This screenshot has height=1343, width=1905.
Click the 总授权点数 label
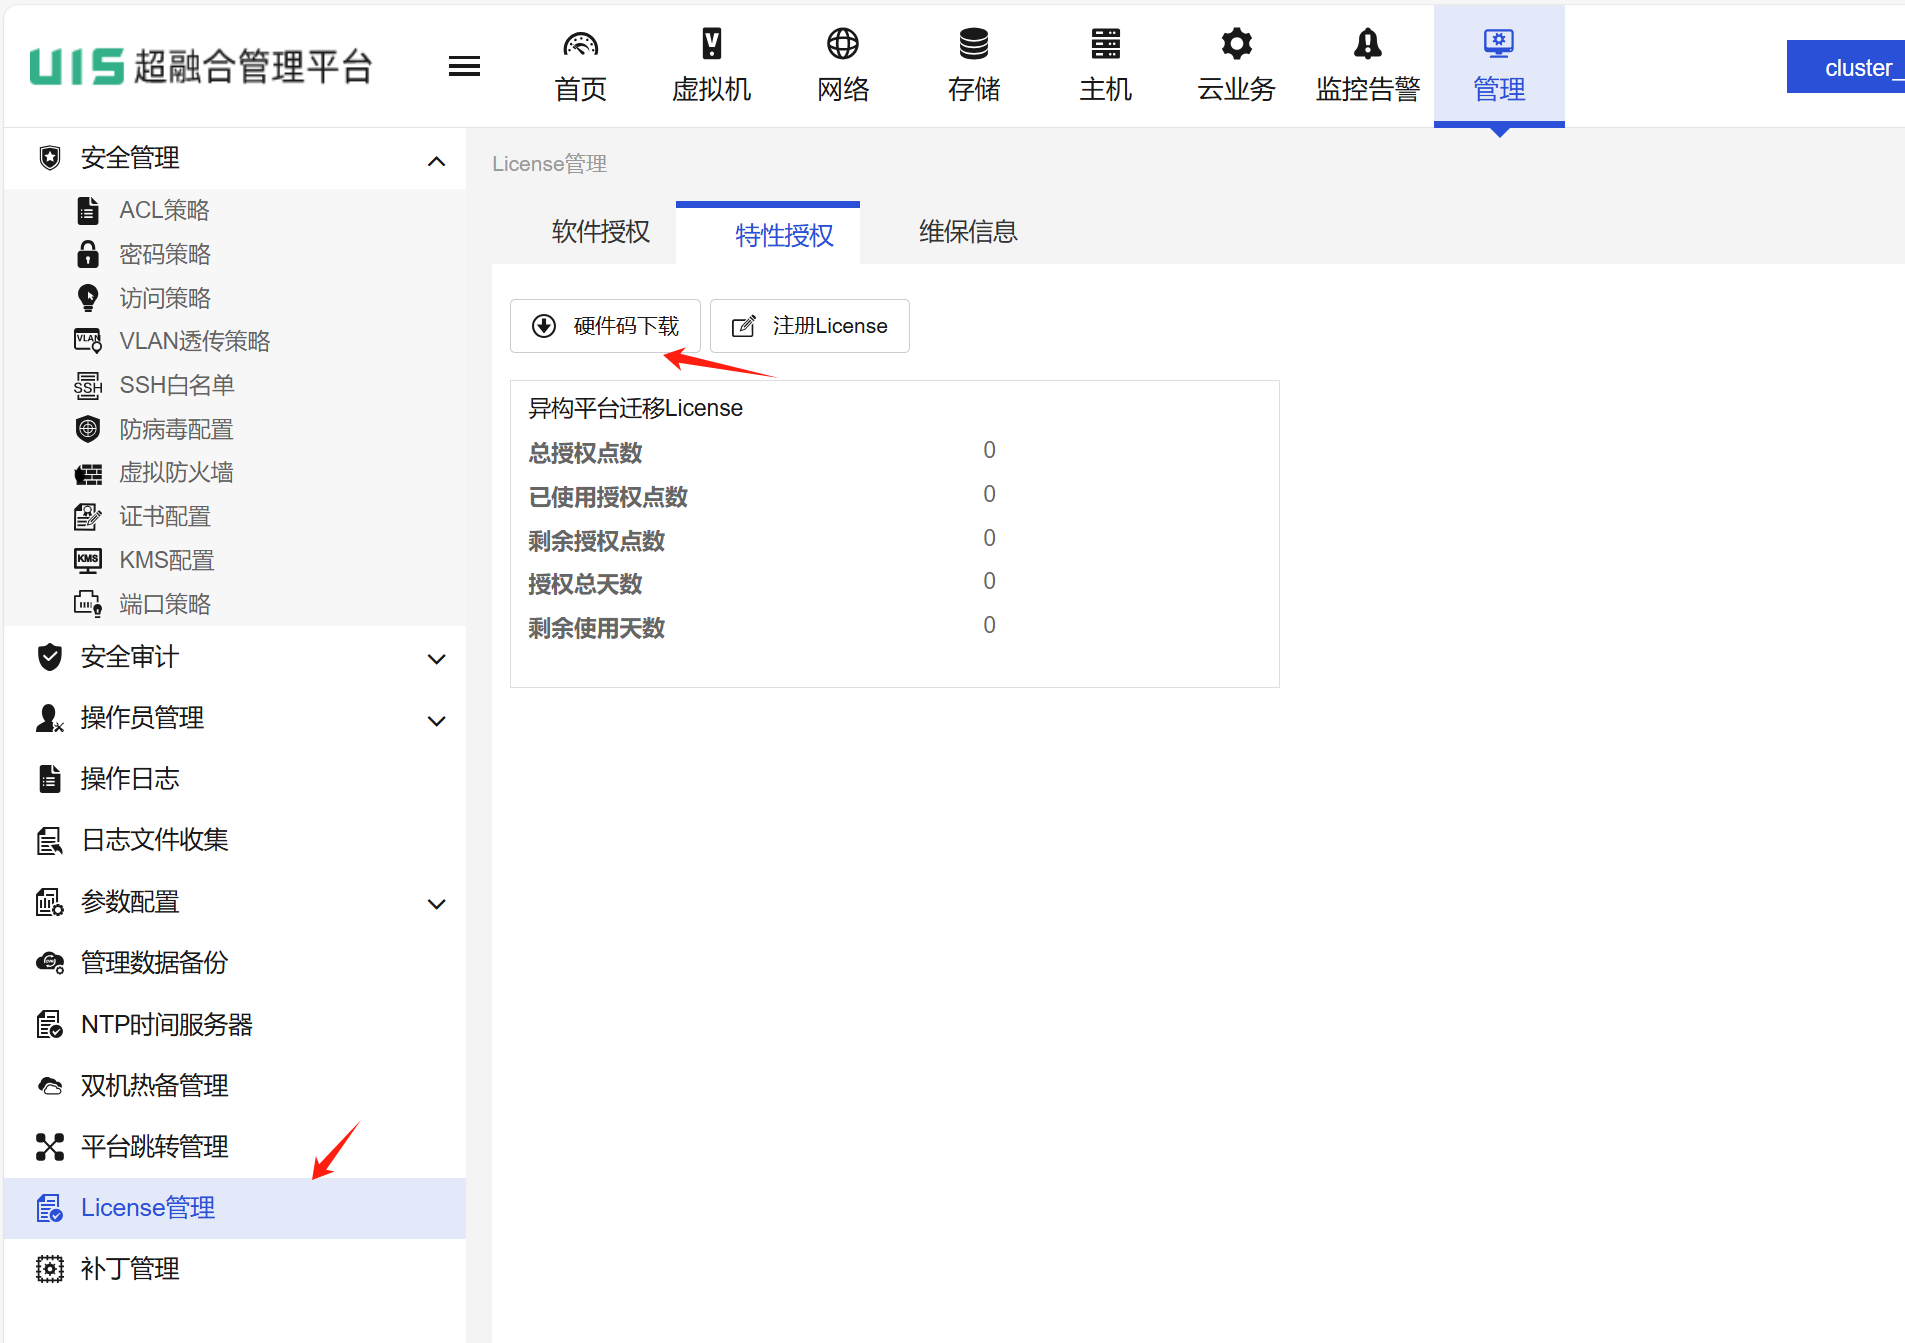[x=585, y=453]
